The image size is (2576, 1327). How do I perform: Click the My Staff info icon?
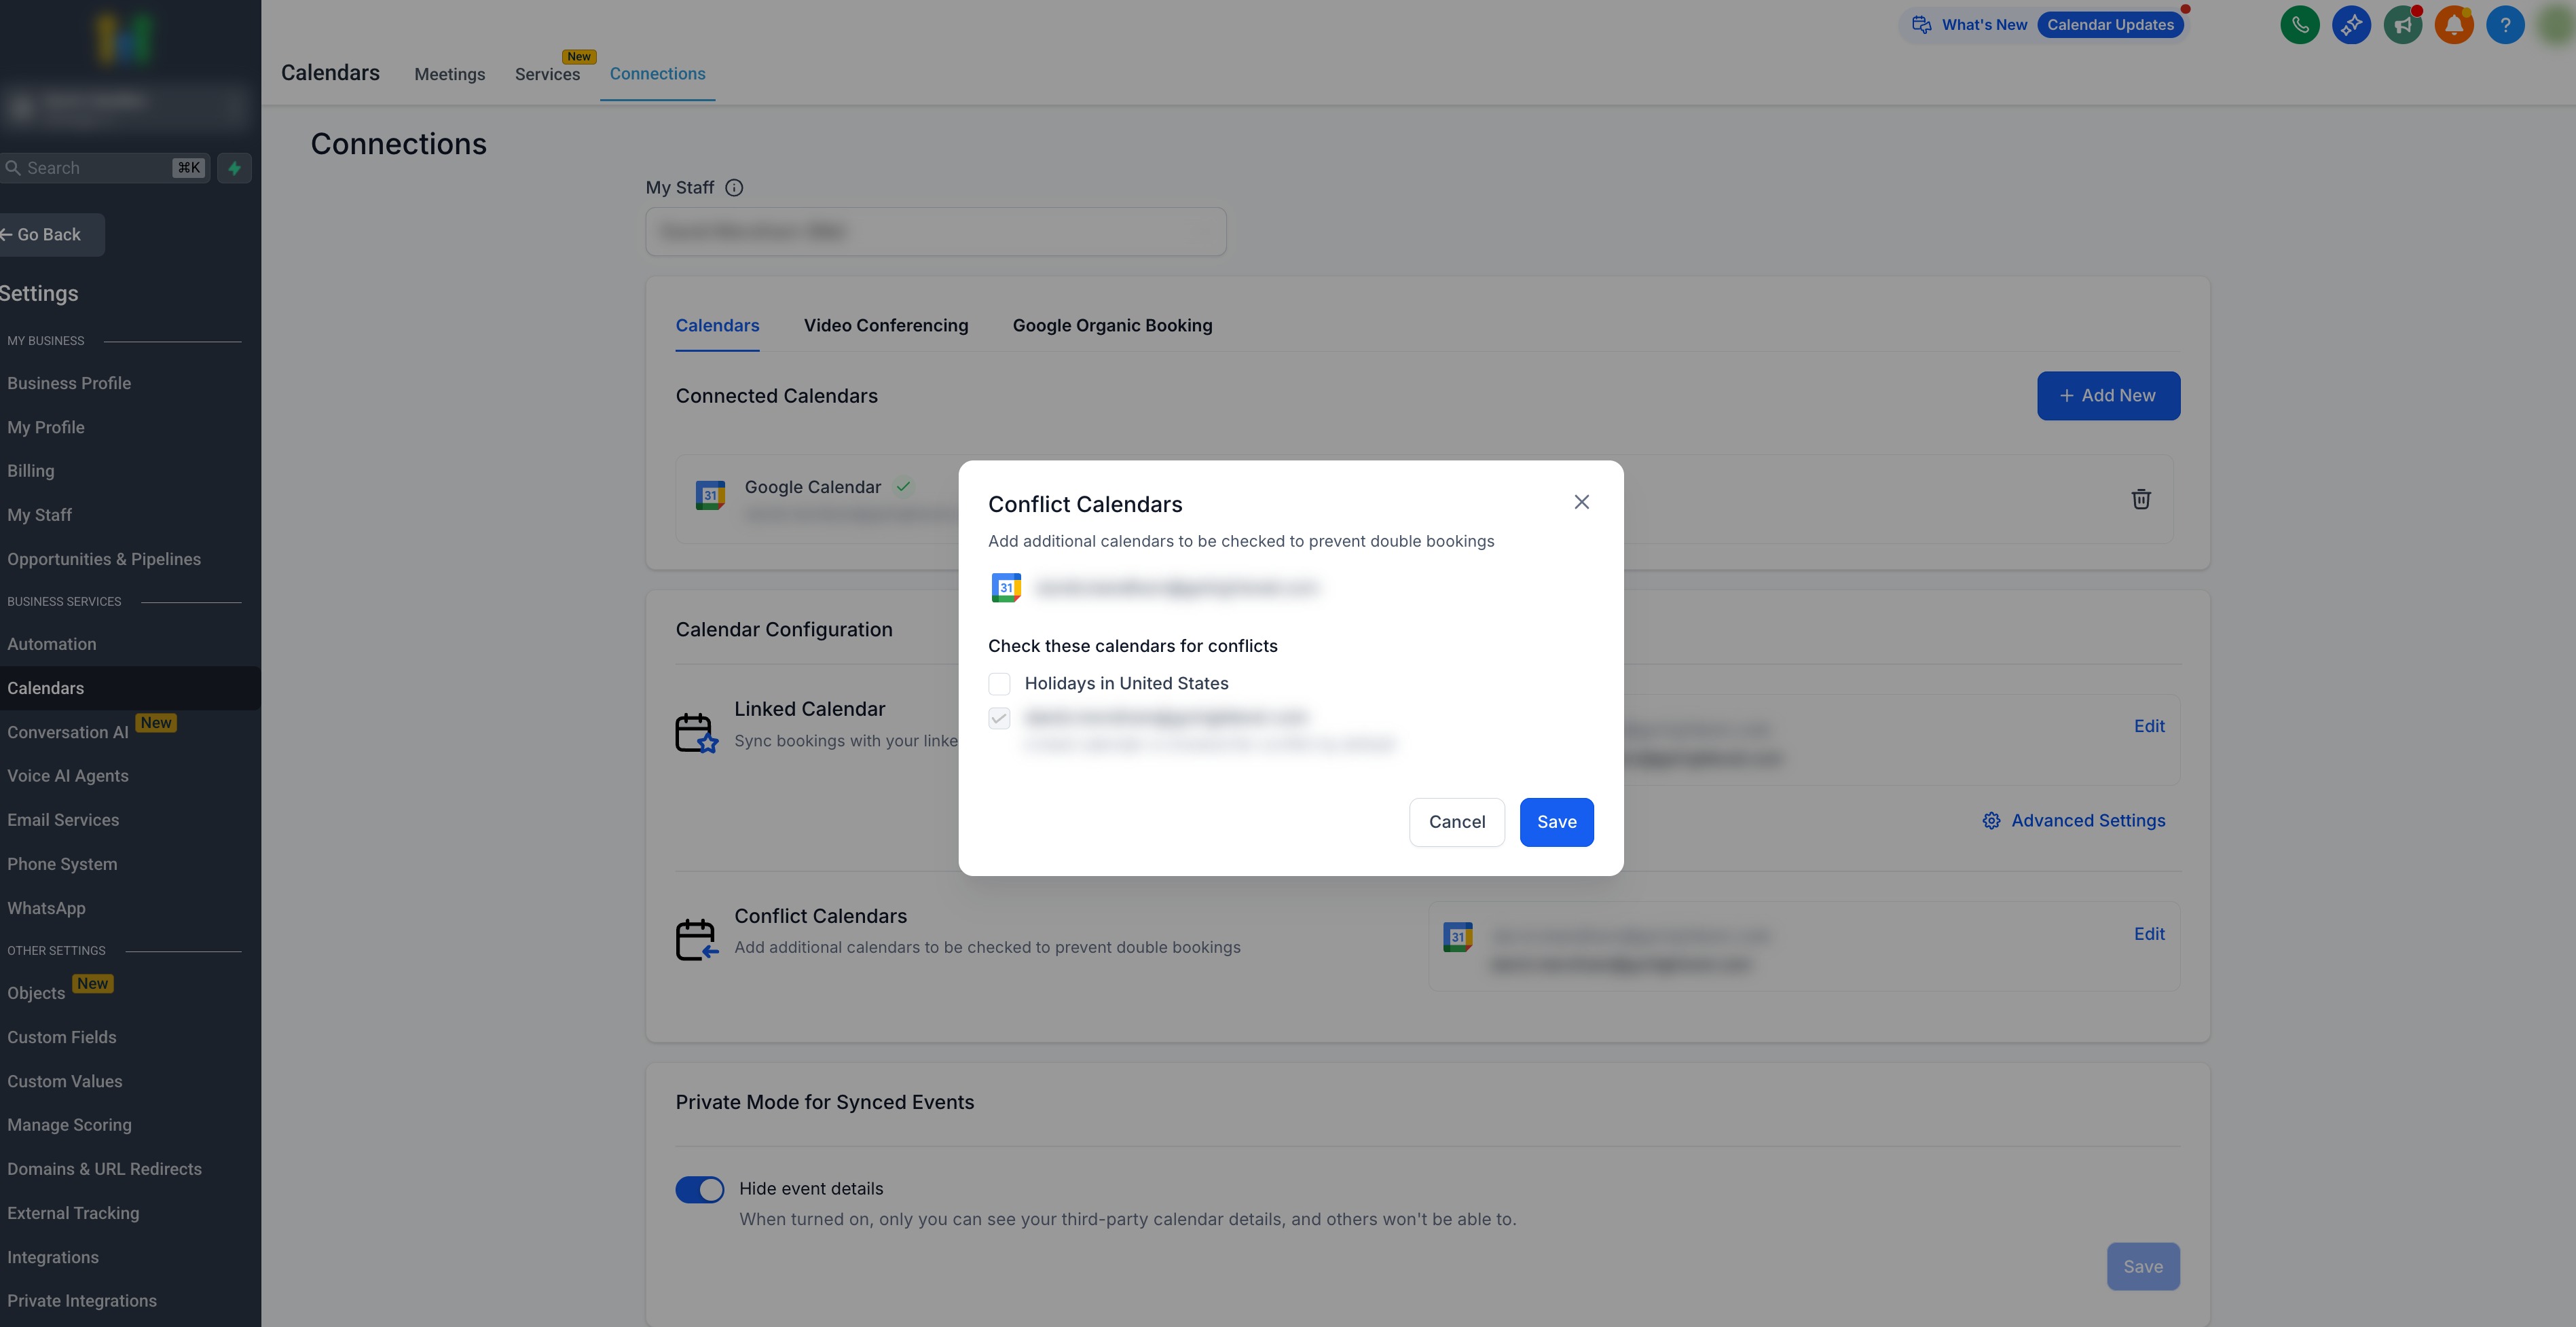click(x=734, y=188)
